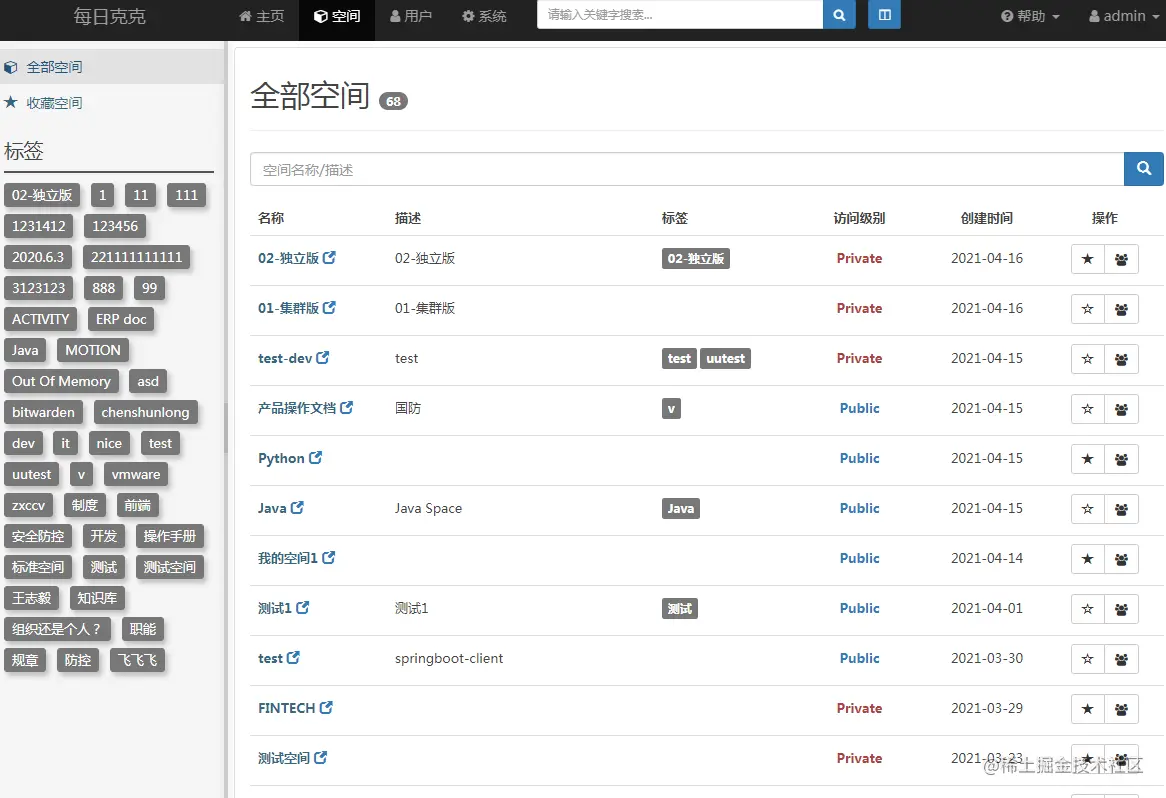Click members icon for Python row

tap(1121, 459)
